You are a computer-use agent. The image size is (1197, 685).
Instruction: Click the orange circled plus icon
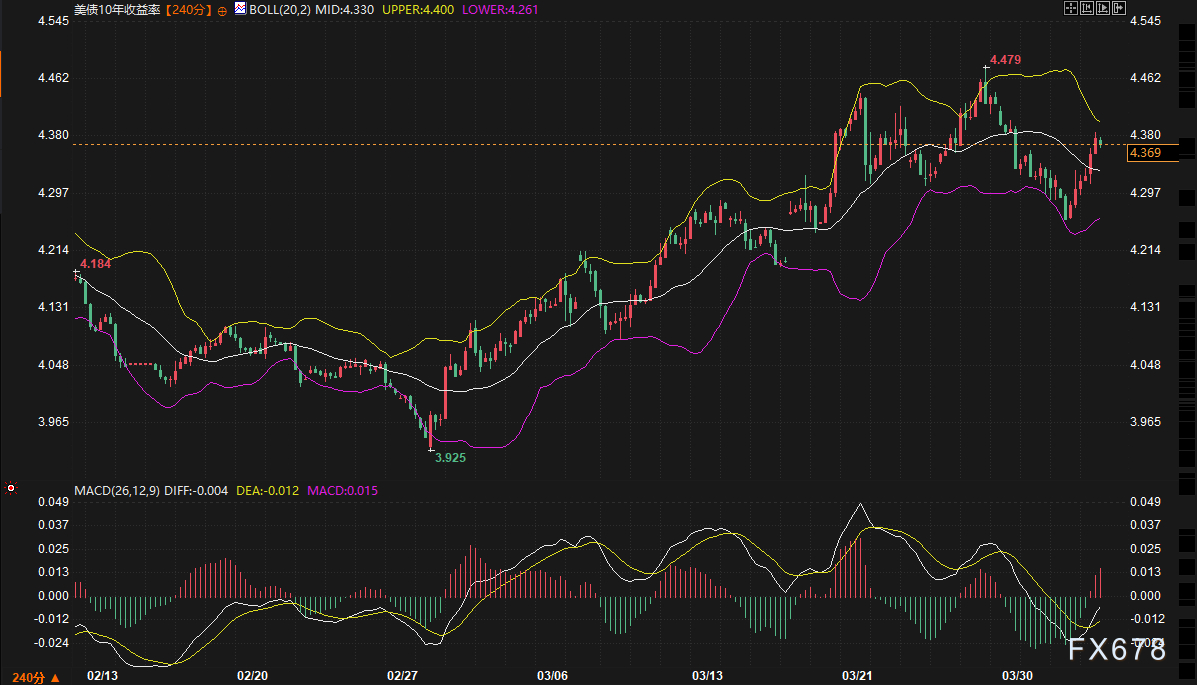pyautogui.click(x=222, y=9)
